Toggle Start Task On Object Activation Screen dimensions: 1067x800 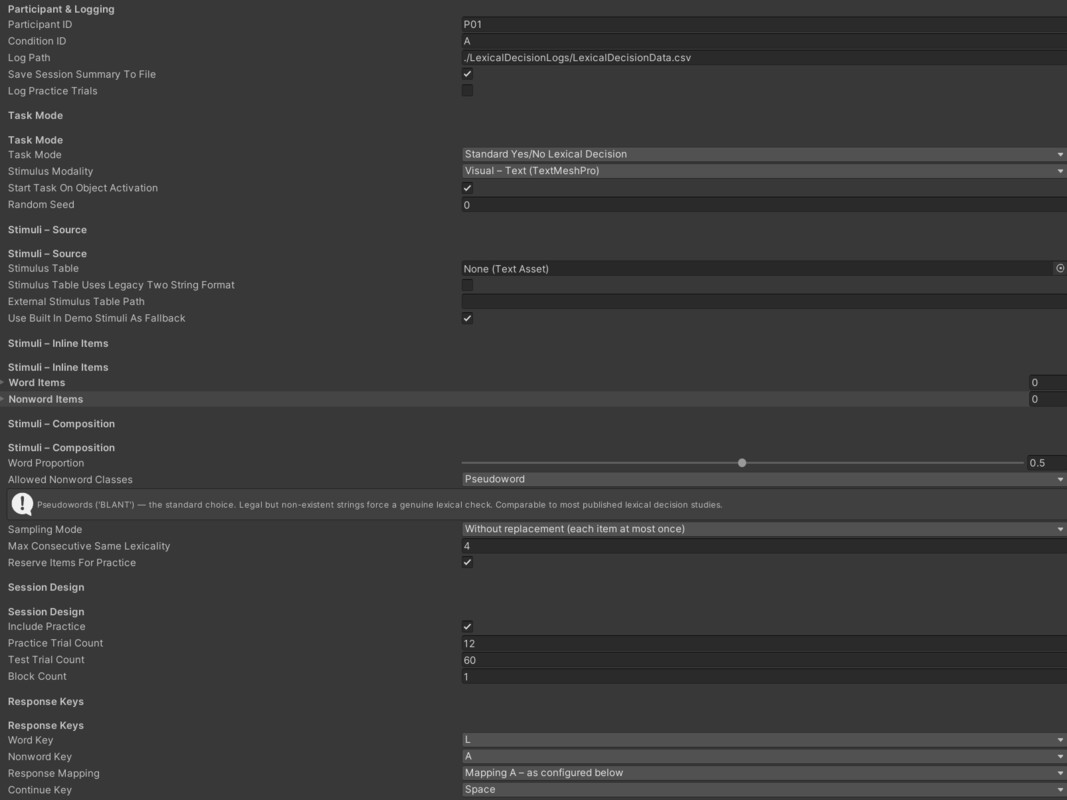(x=467, y=188)
